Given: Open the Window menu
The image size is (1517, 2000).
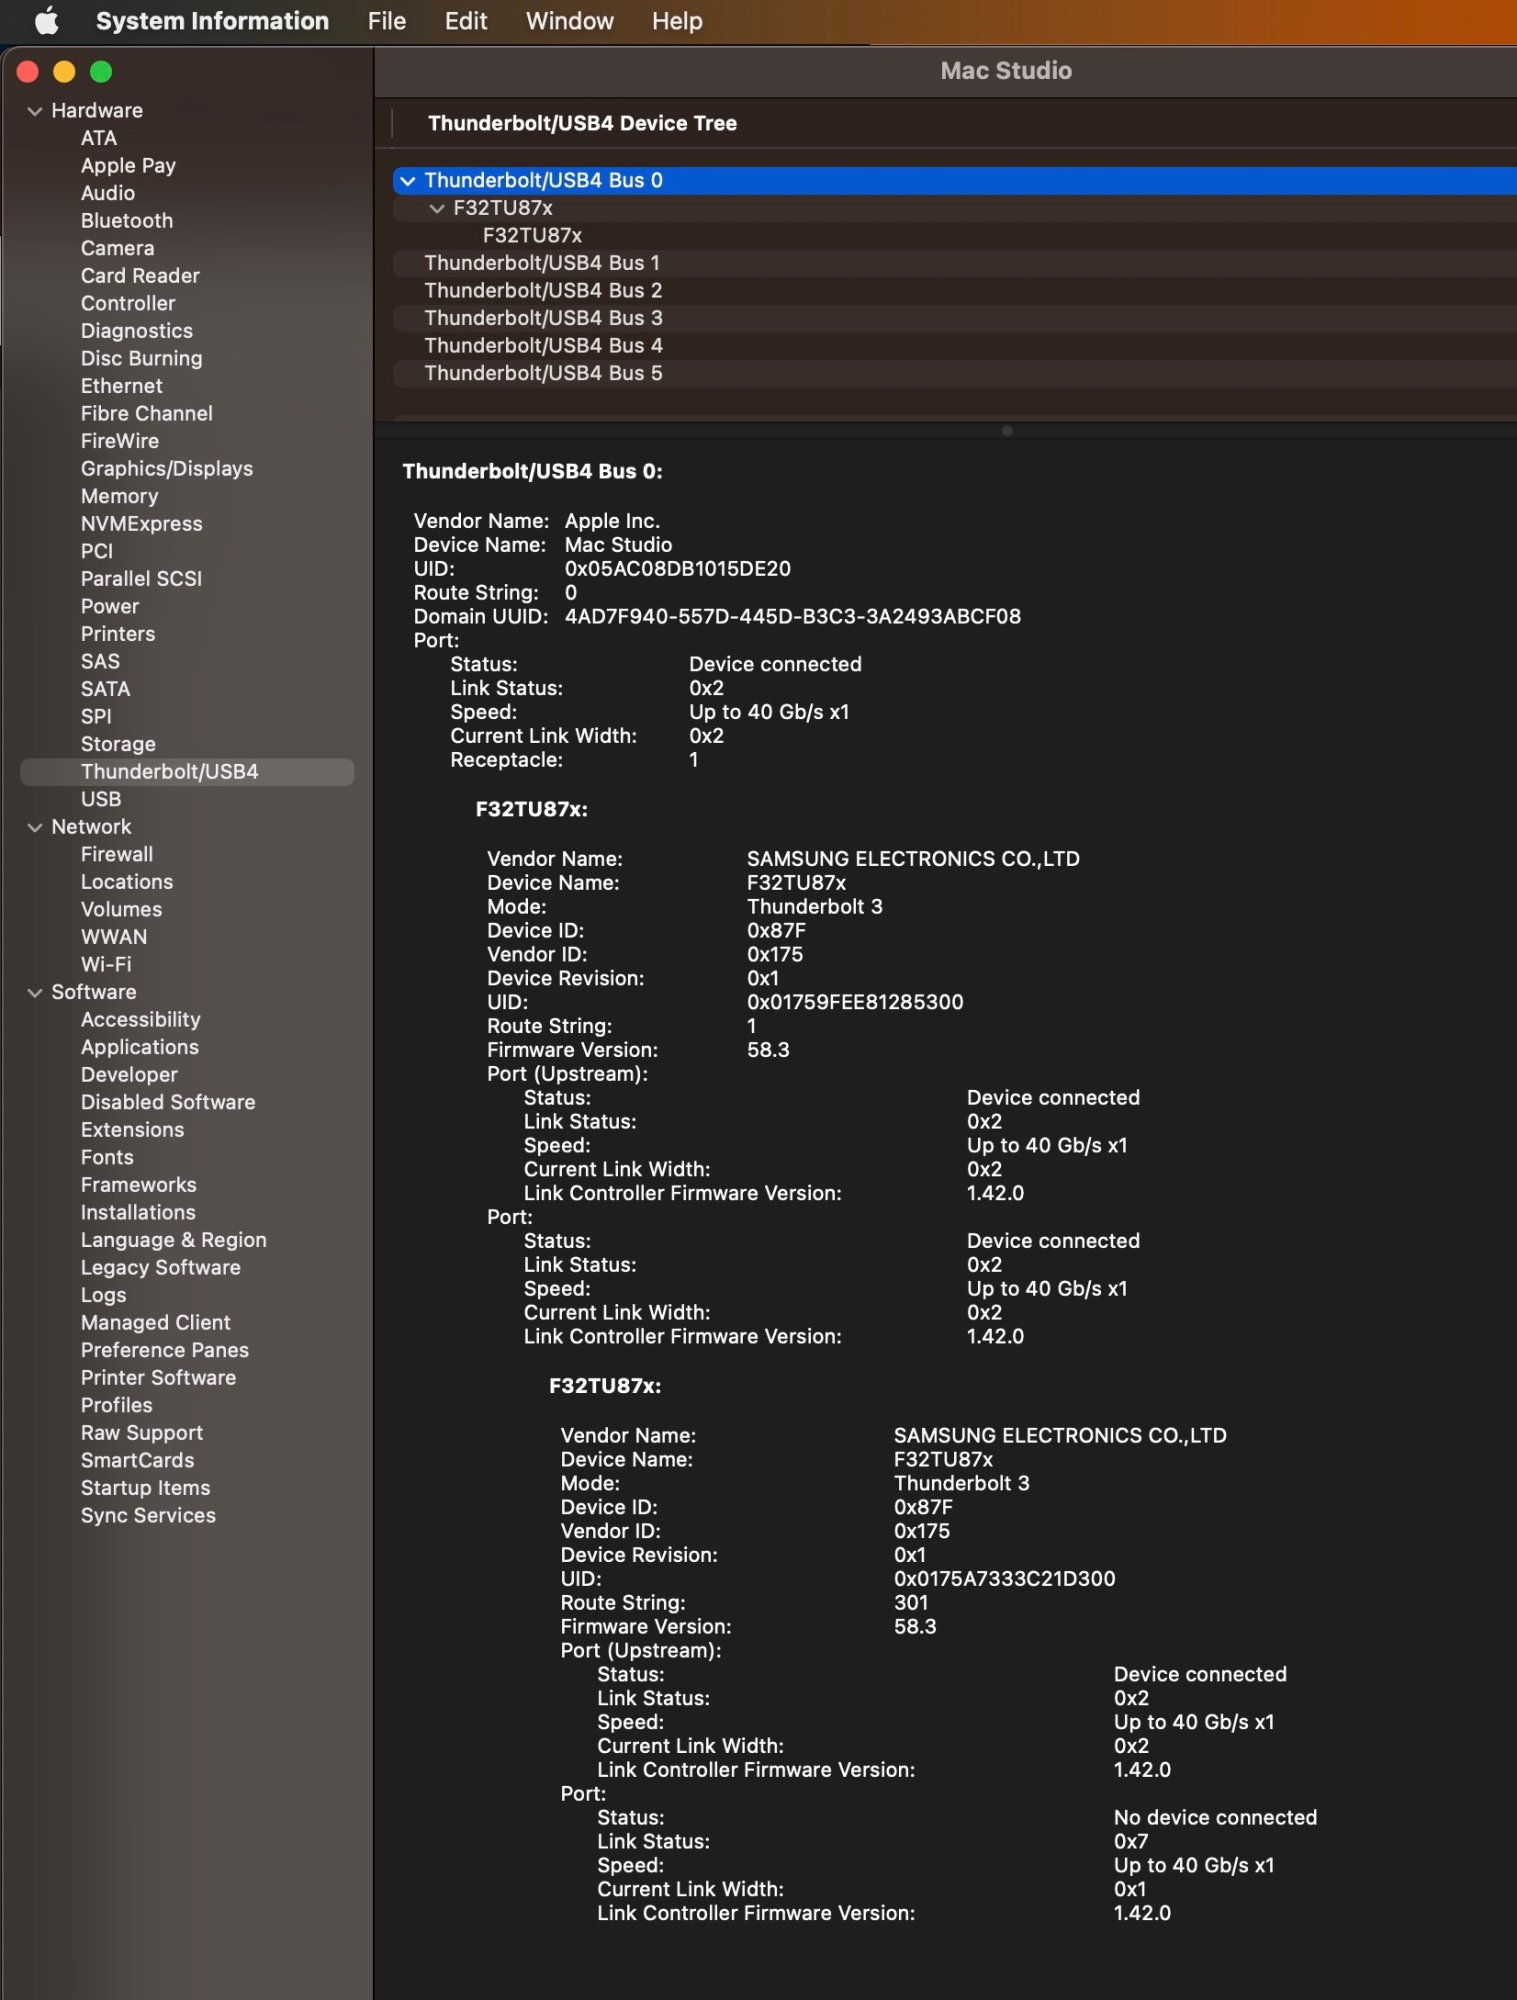Looking at the screenshot, I should point(570,21).
